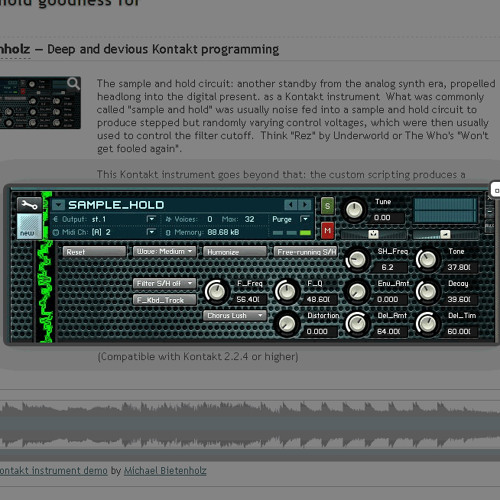Toggle the green Solo S button
The height and width of the screenshot is (500, 500).
(x=327, y=206)
